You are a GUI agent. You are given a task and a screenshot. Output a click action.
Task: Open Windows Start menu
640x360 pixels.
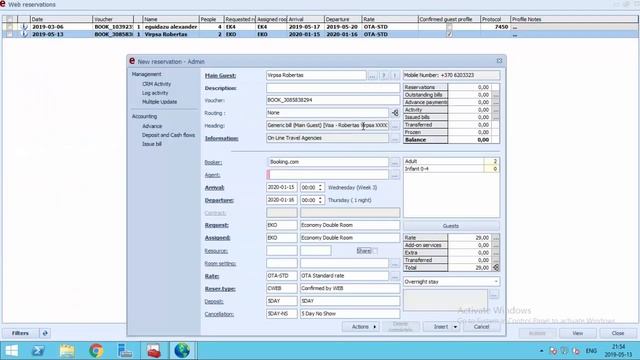pos(11,351)
